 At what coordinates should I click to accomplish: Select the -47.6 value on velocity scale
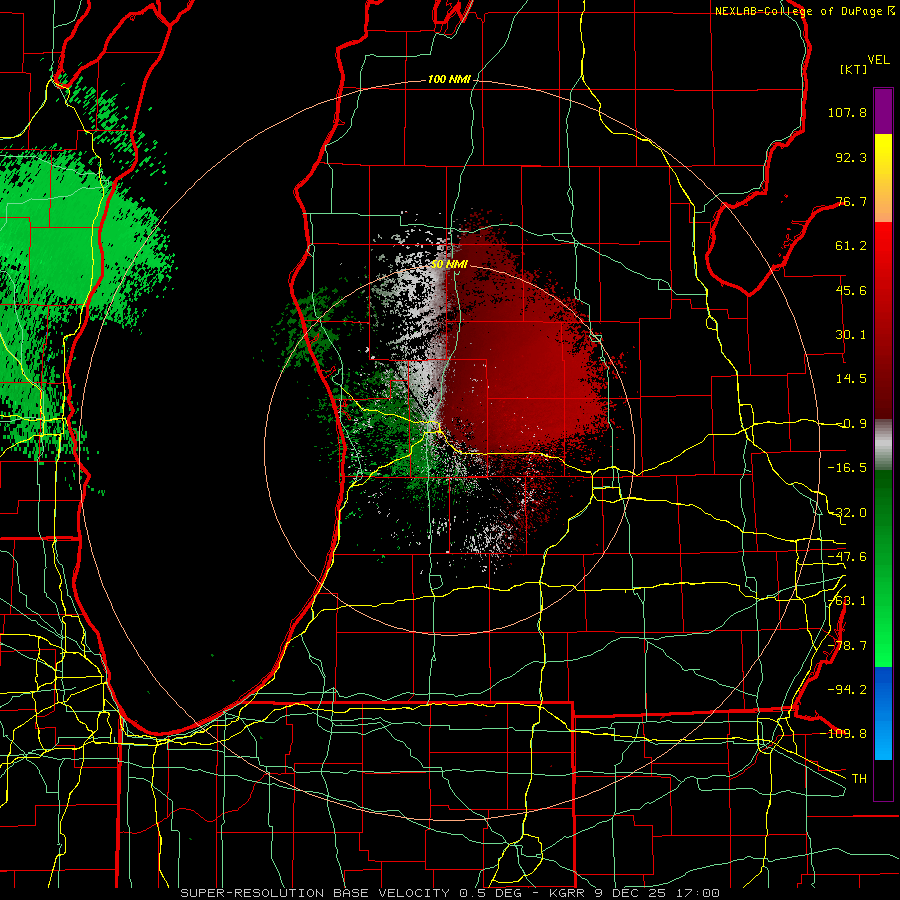click(847, 557)
